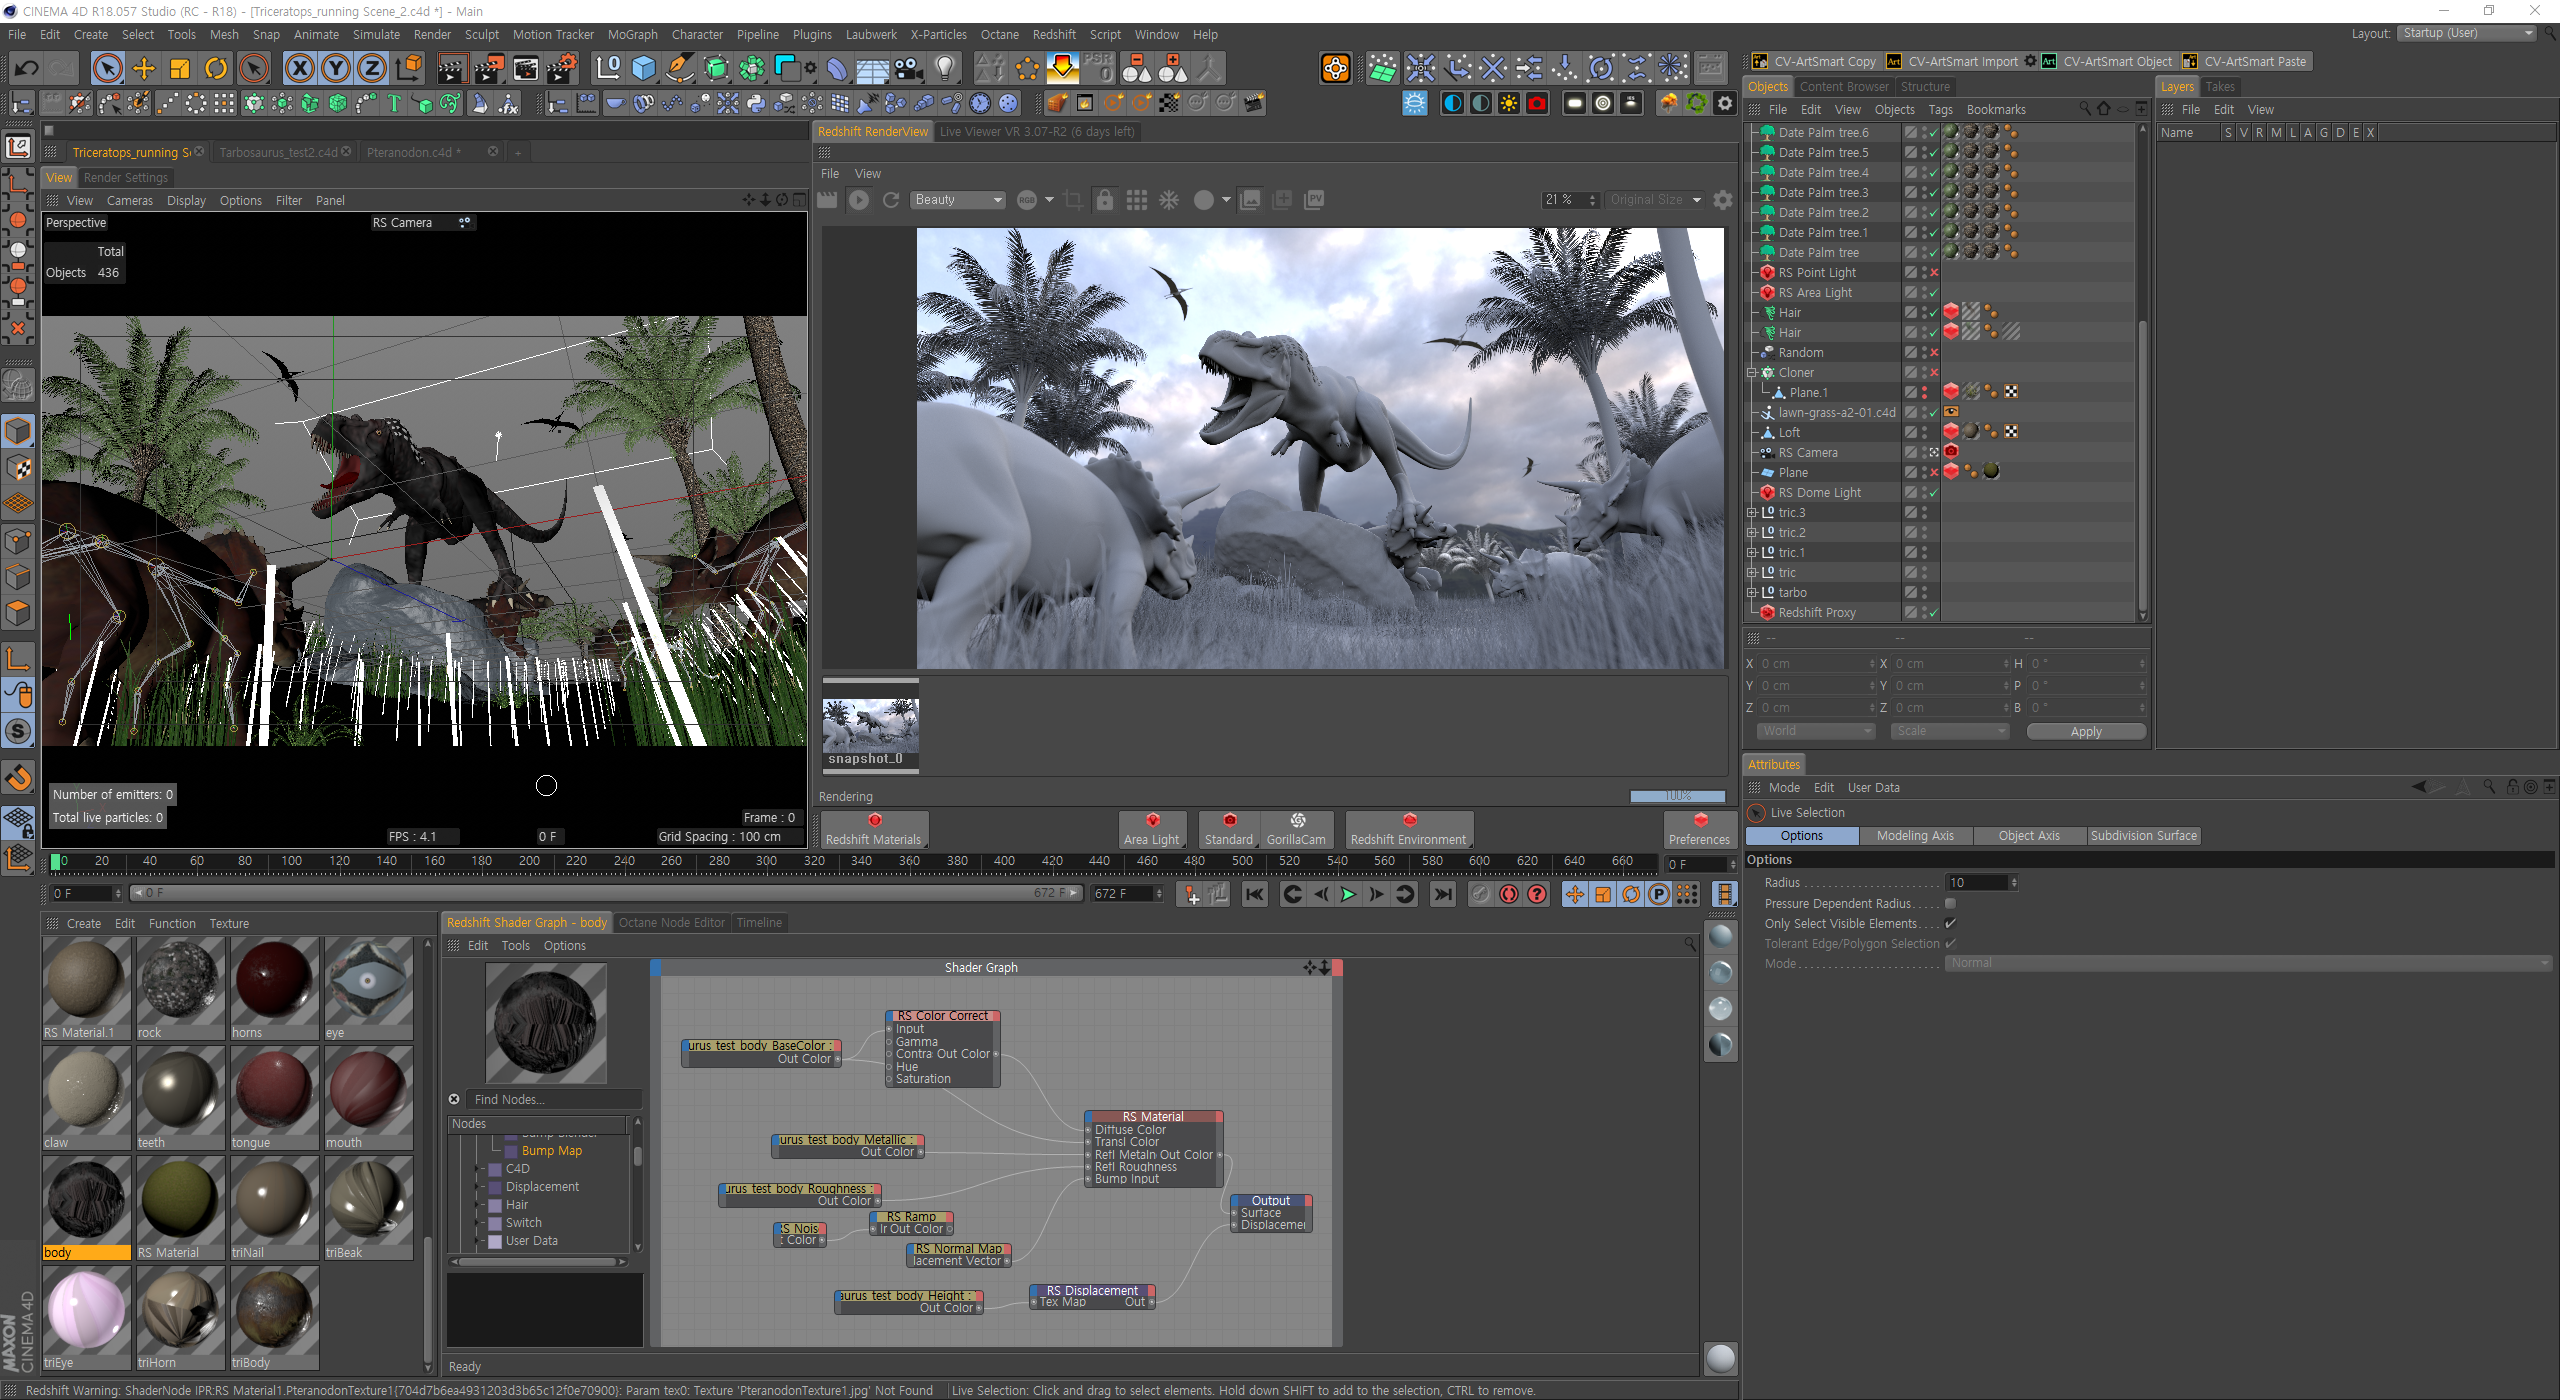Click the Rendering progress bar
Viewport: 2560px width, 1400px height.
(x=1678, y=796)
